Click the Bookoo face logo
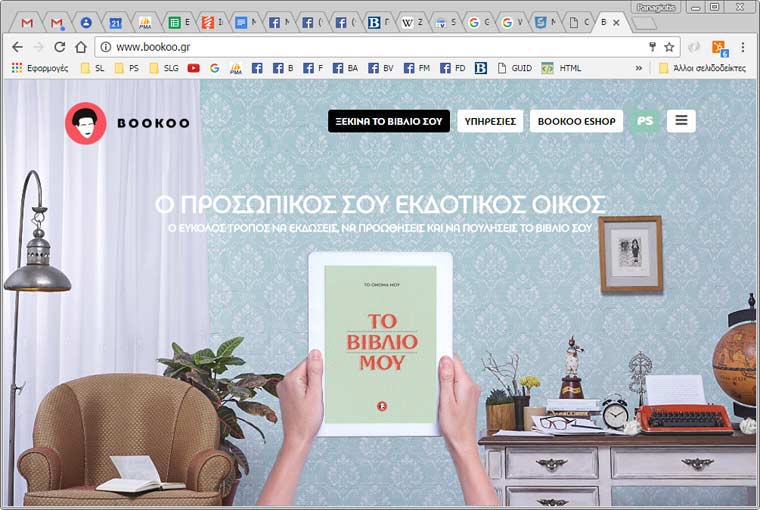Screen dimensions: 760x510 [x=85, y=123]
